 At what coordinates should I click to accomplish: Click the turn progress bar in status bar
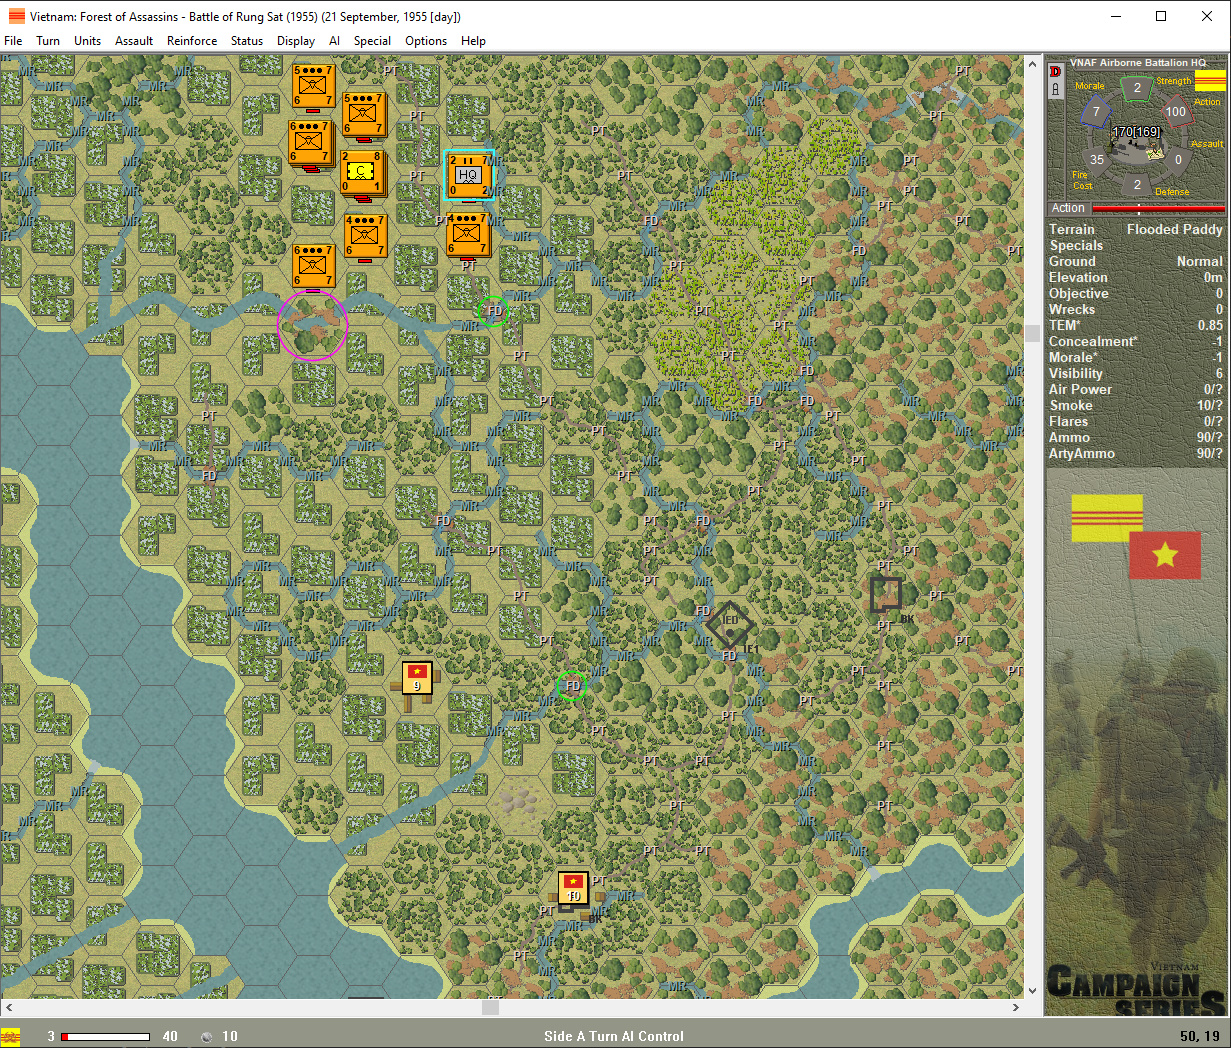point(105,1037)
